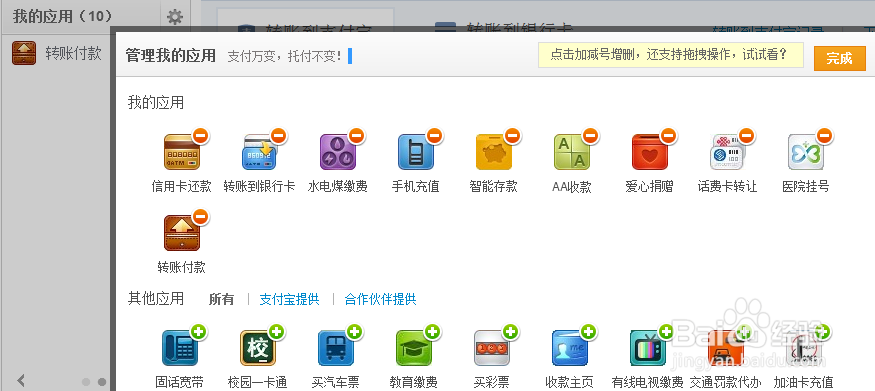Add 固话宽带 using its plus badge

(x=199, y=332)
